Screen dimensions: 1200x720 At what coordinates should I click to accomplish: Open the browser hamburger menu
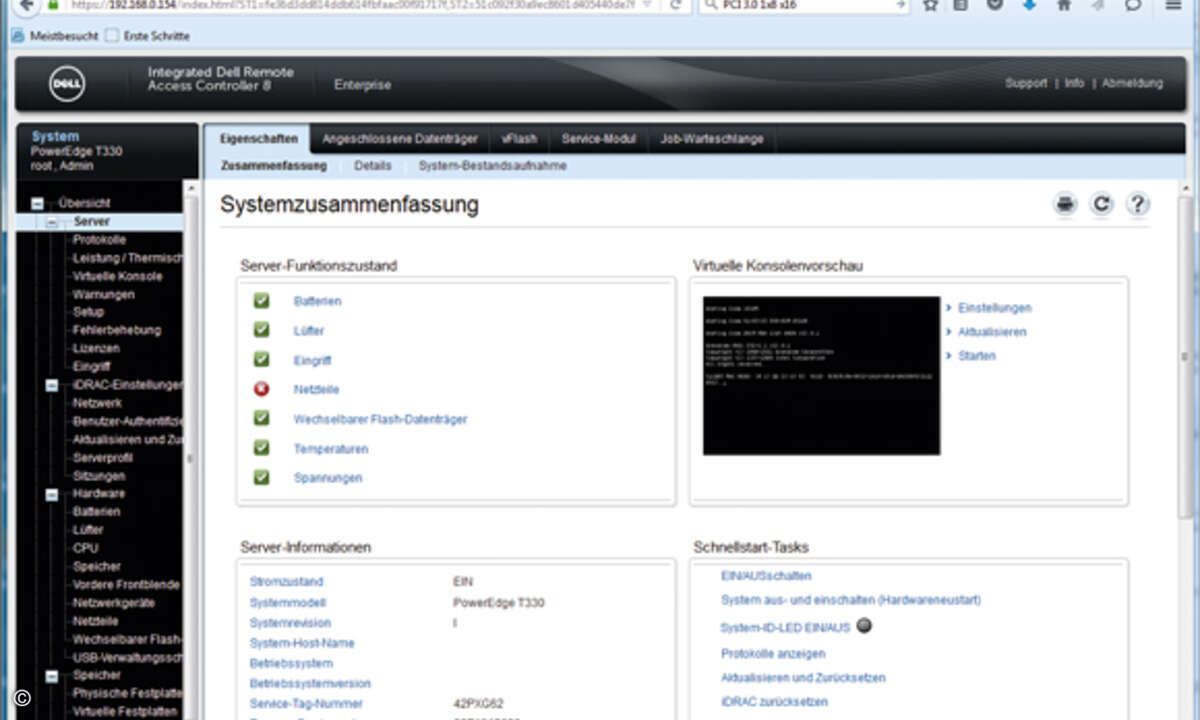[1174, 5]
